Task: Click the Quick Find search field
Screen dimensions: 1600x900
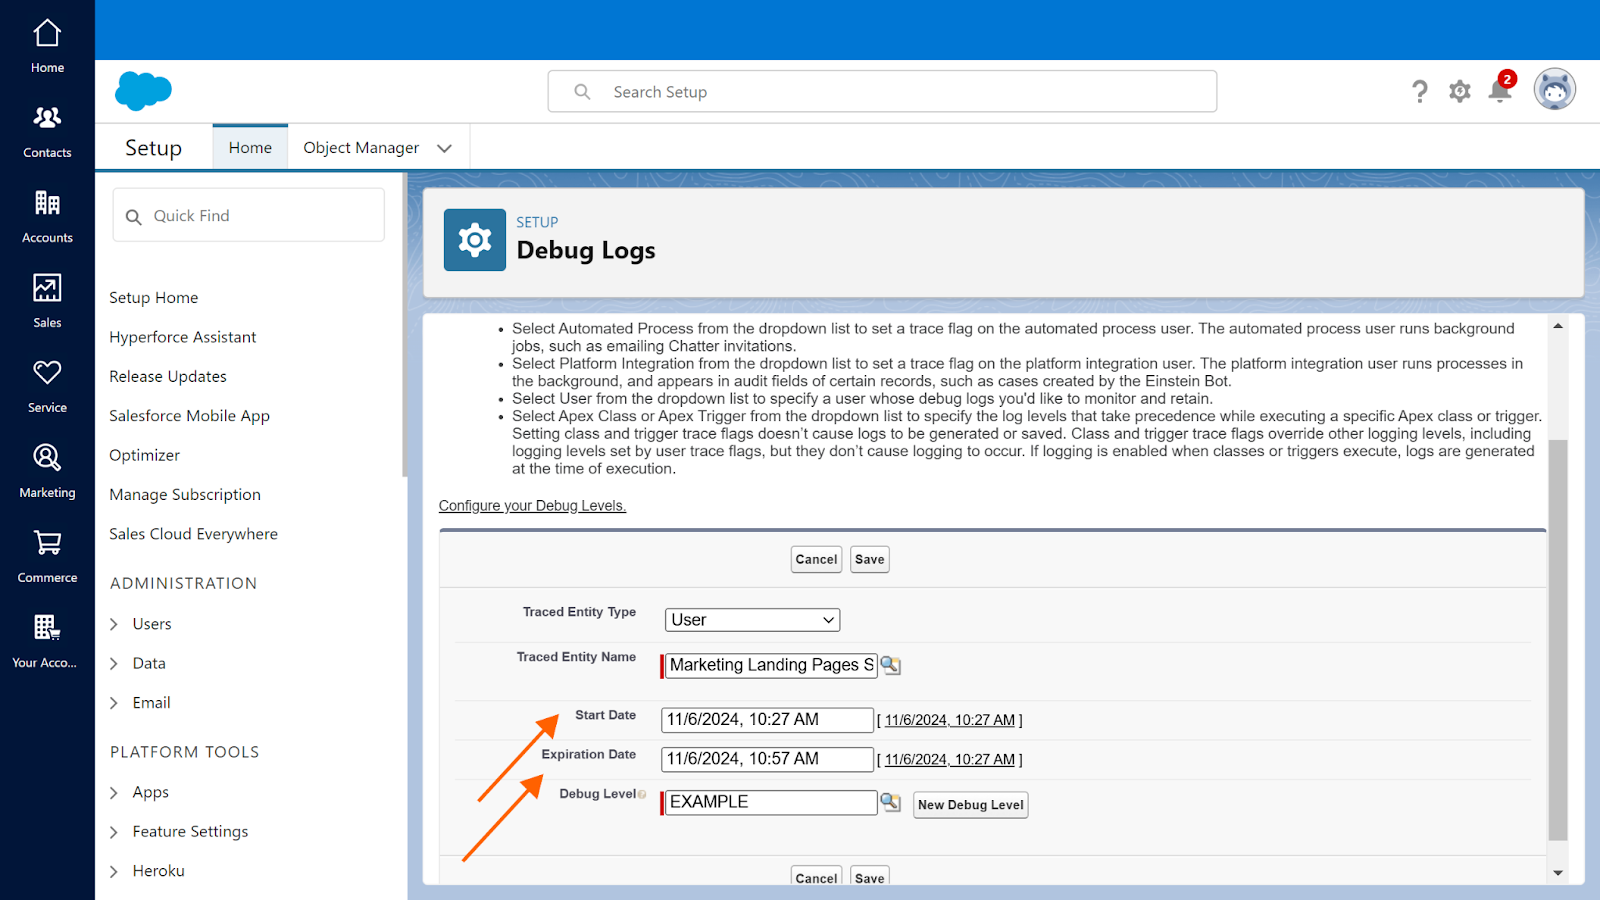Action: [x=250, y=216]
